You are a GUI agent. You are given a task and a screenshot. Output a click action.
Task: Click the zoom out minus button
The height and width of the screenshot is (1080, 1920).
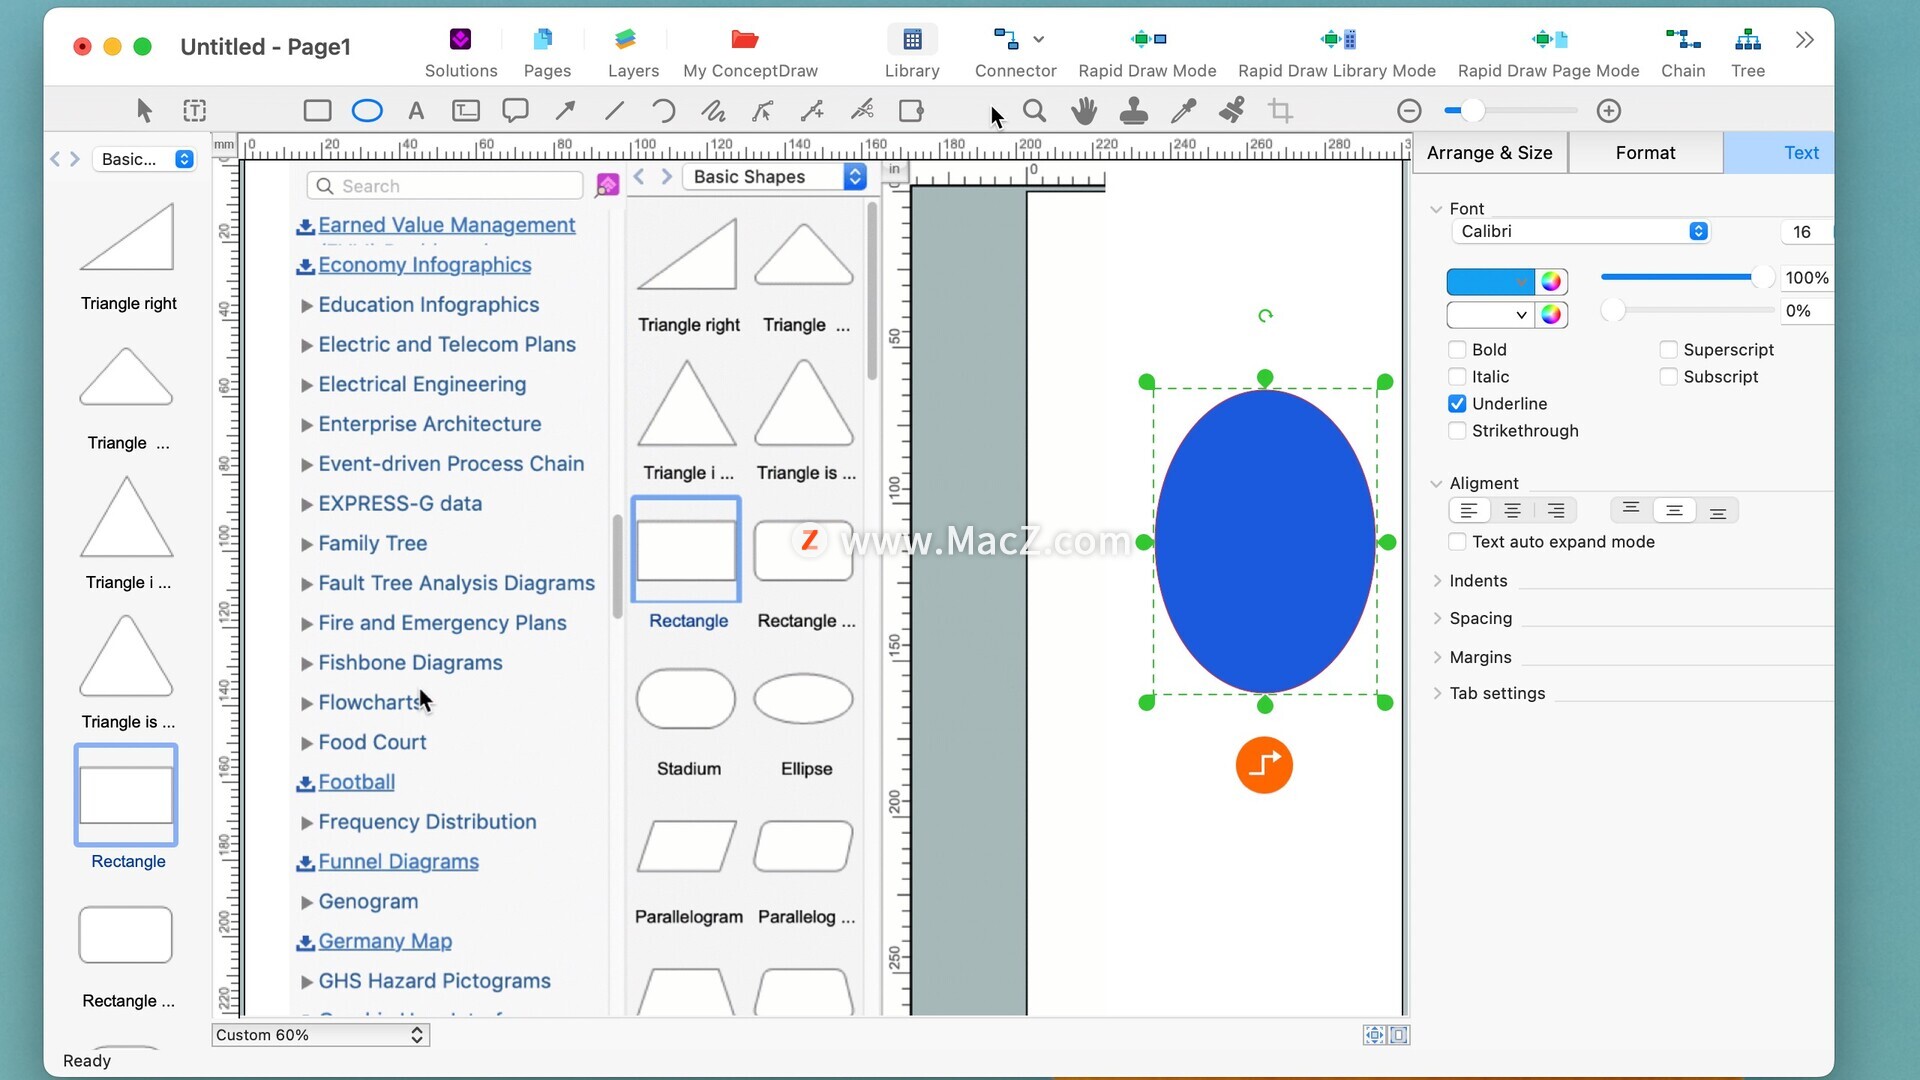click(x=1409, y=111)
